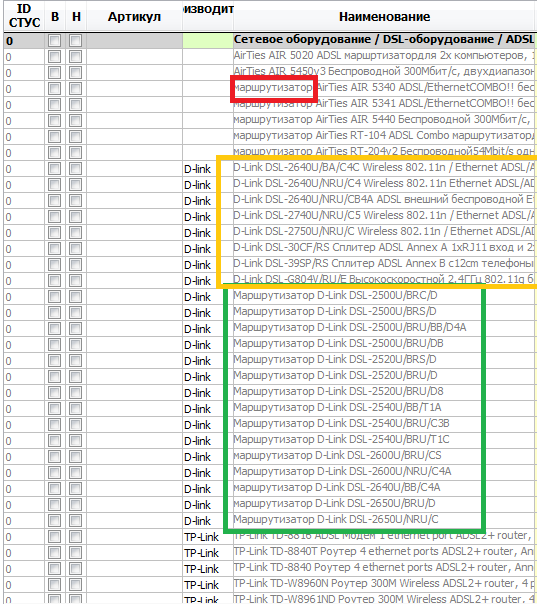The height and width of the screenshot is (604, 537).
Task: Select маршрутизатор AirTies RT-104 ADSL Combo cell
Action: click(384, 136)
